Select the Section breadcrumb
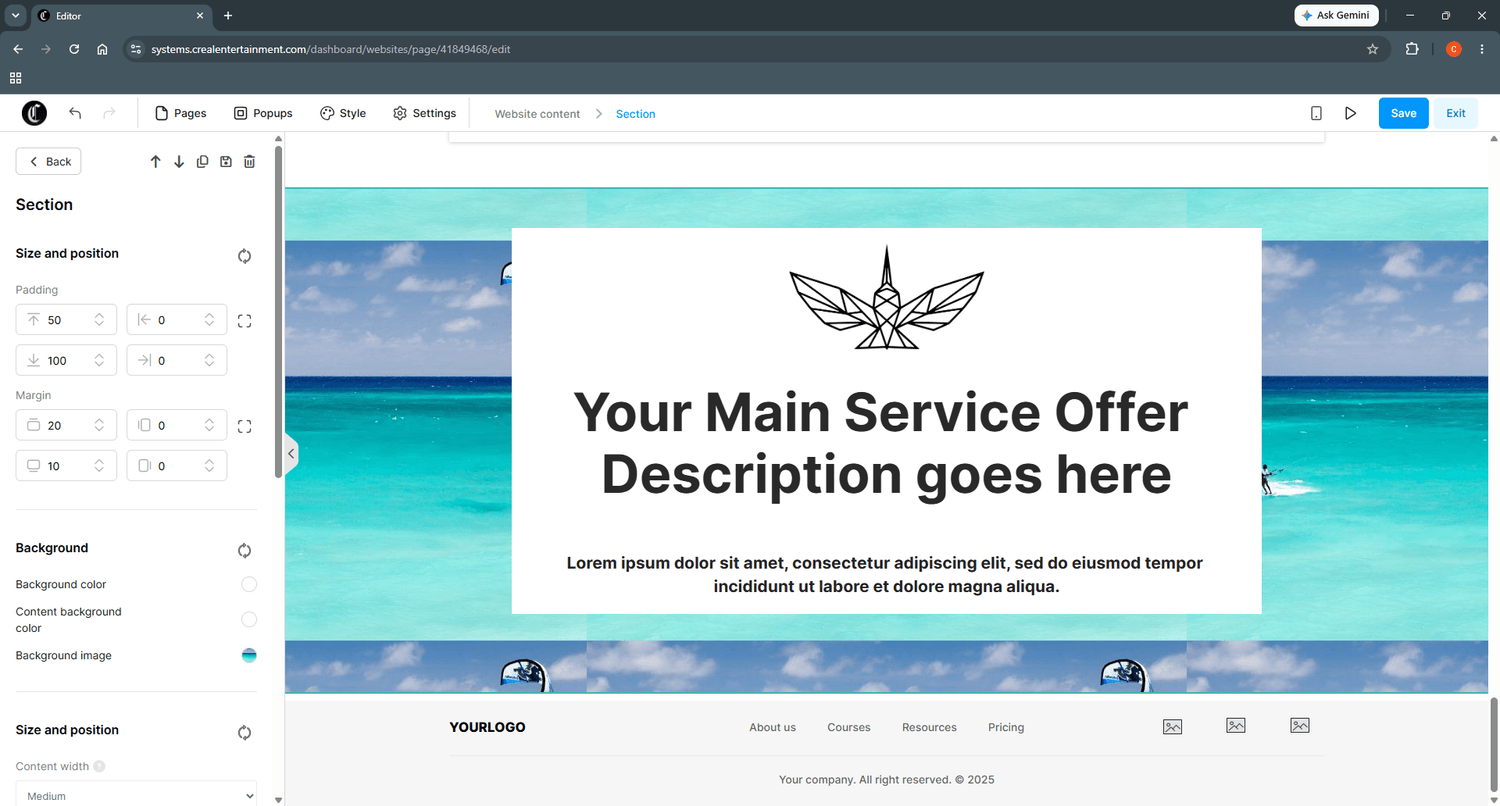This screenshot has width=1500, height=806. pos(635,114)
